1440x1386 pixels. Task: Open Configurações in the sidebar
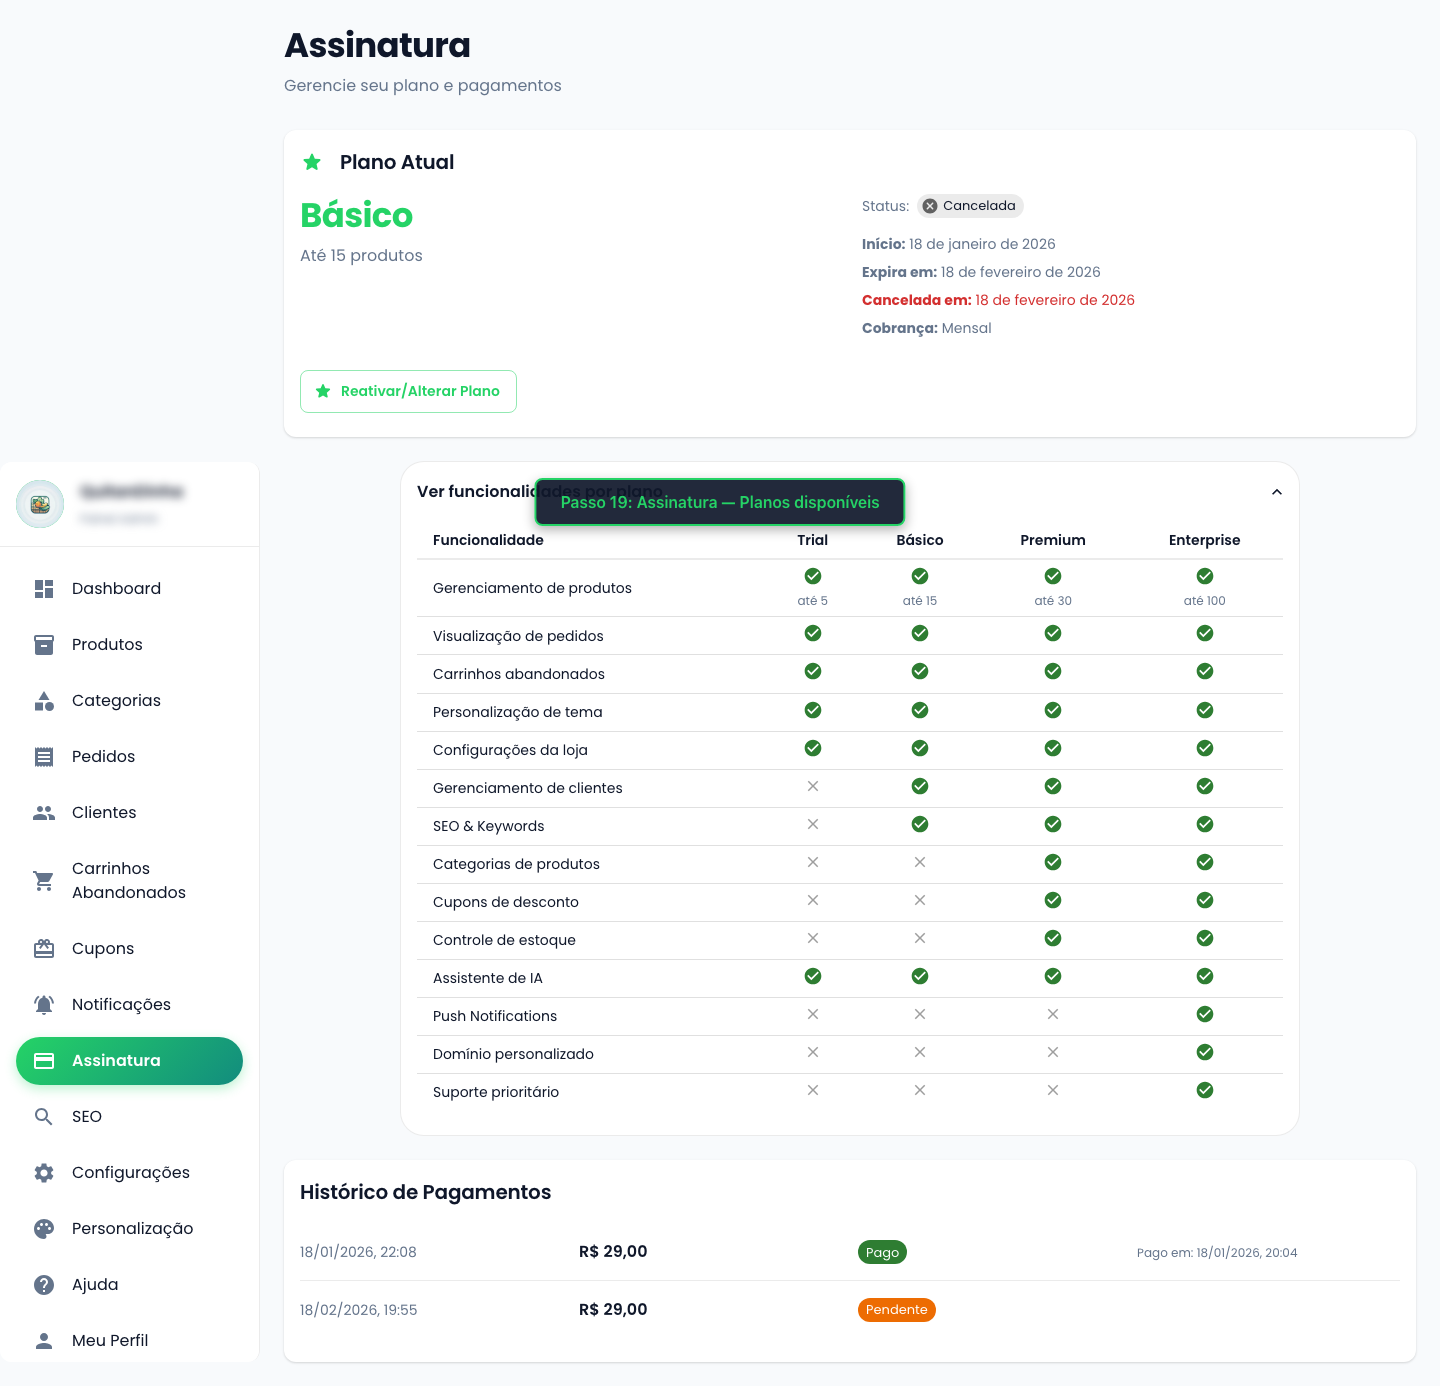pos(130,1173)
